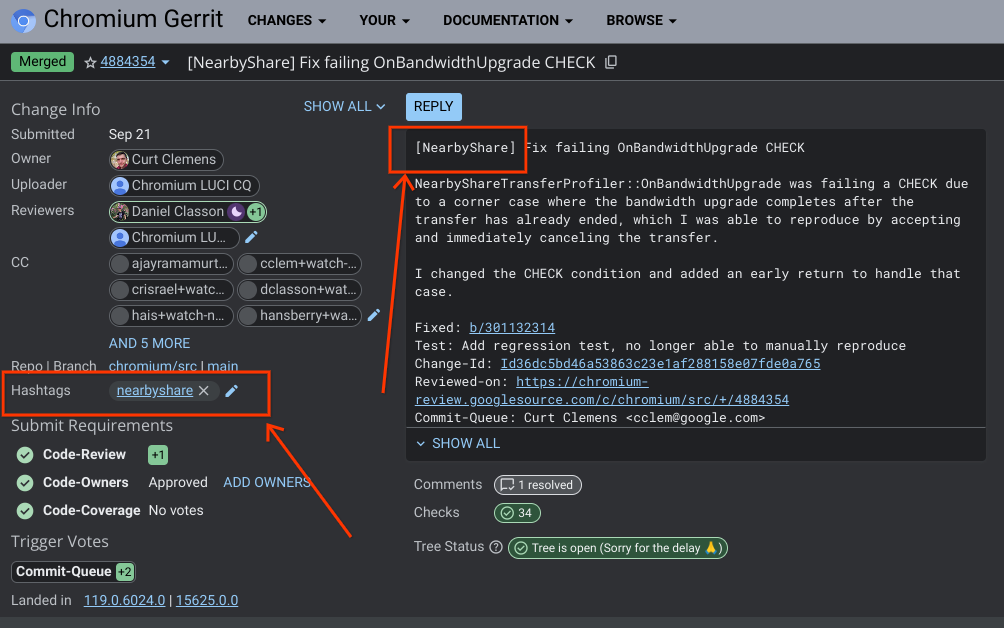Open dropdown next to change number
The image size is (1004, 628).
[x=165, y=62]
